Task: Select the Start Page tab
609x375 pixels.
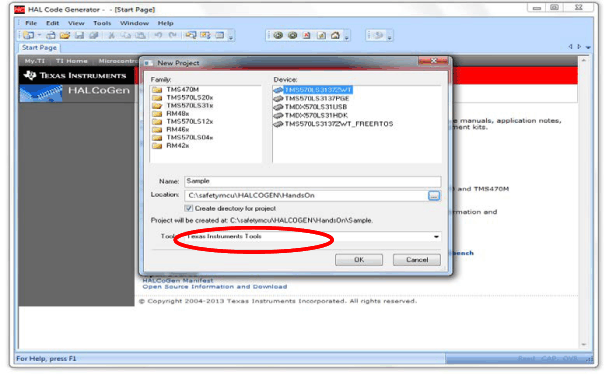Action: [x=39, y=48]
